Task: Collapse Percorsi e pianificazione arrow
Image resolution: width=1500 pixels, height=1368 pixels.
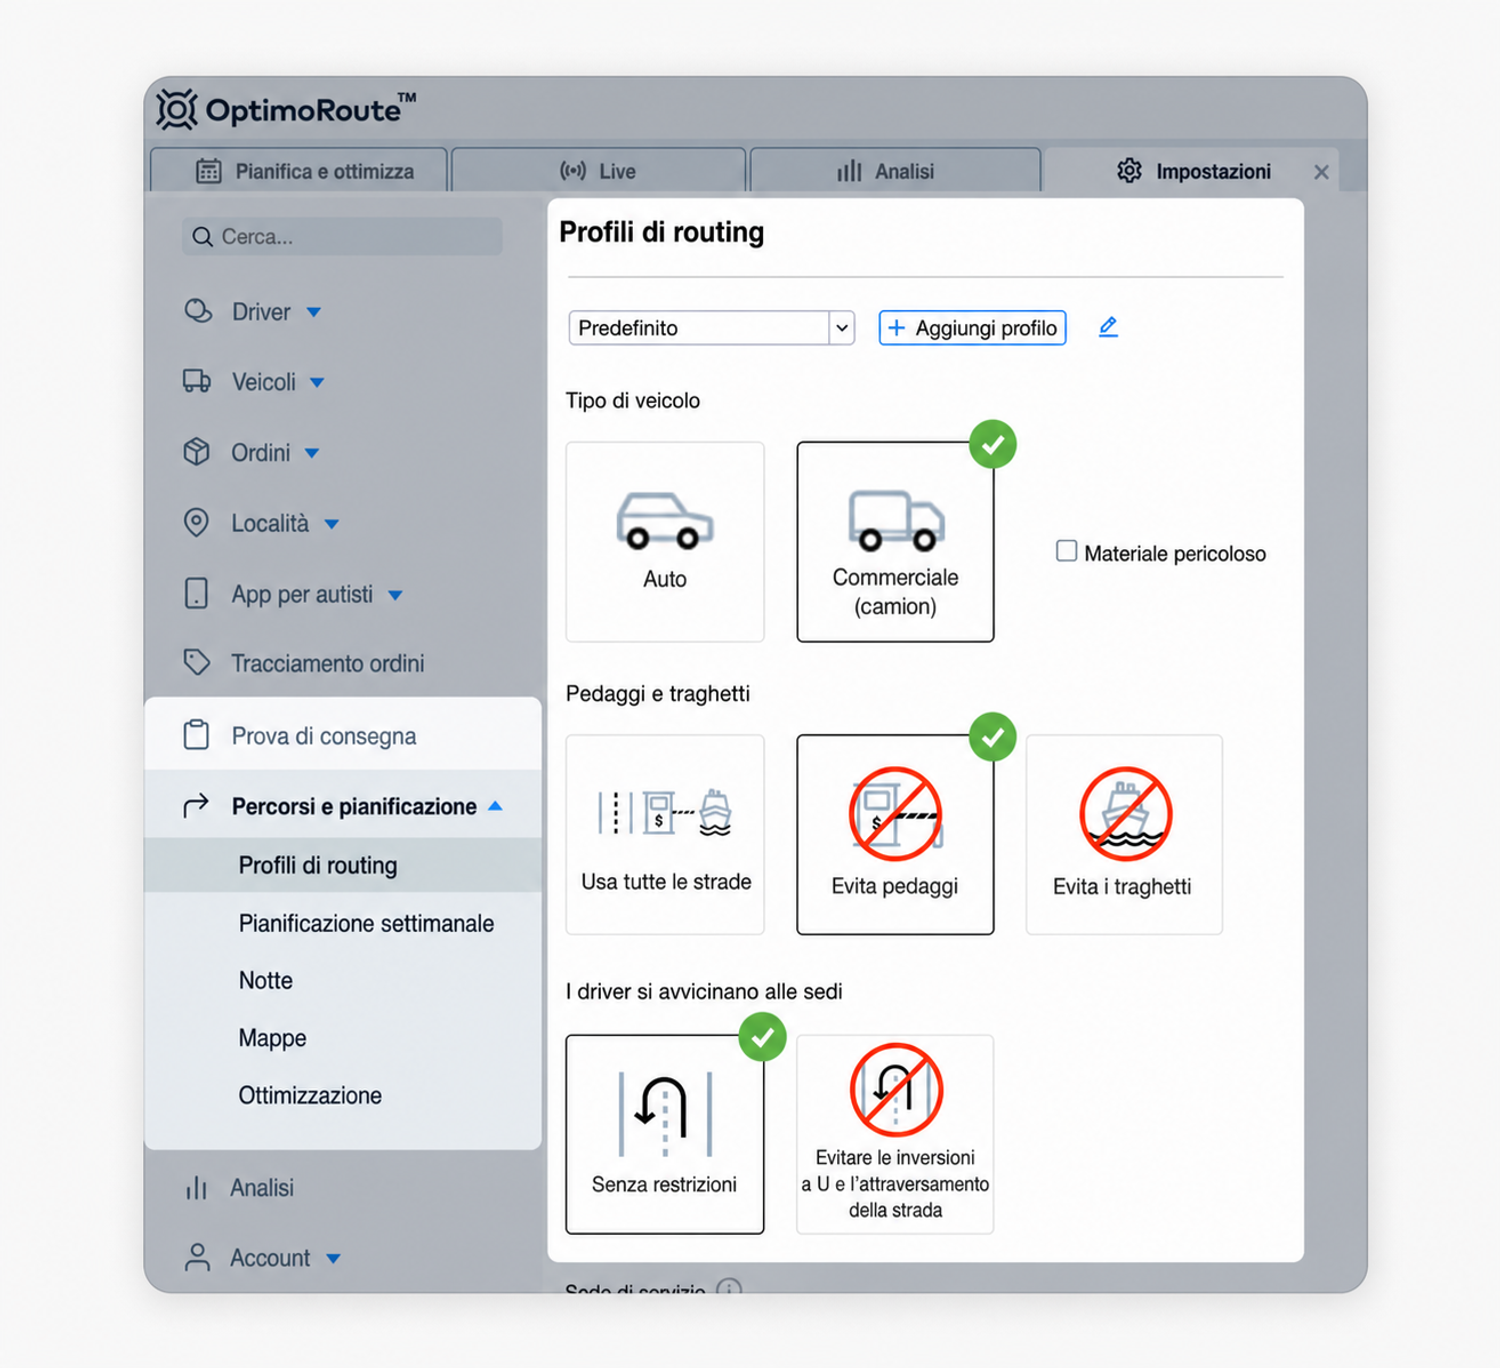Action: 495,806
